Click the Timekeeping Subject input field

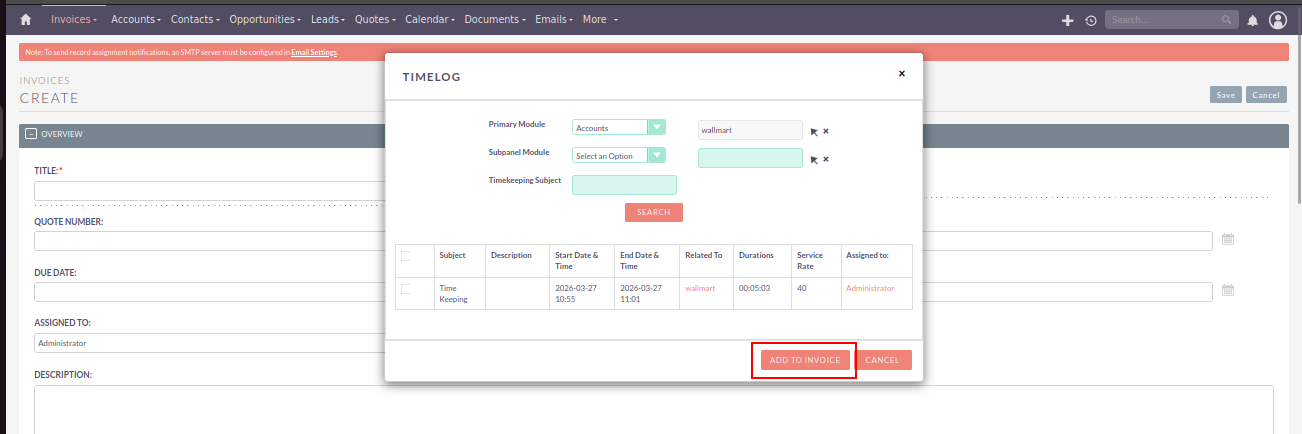tap(624, 185)
